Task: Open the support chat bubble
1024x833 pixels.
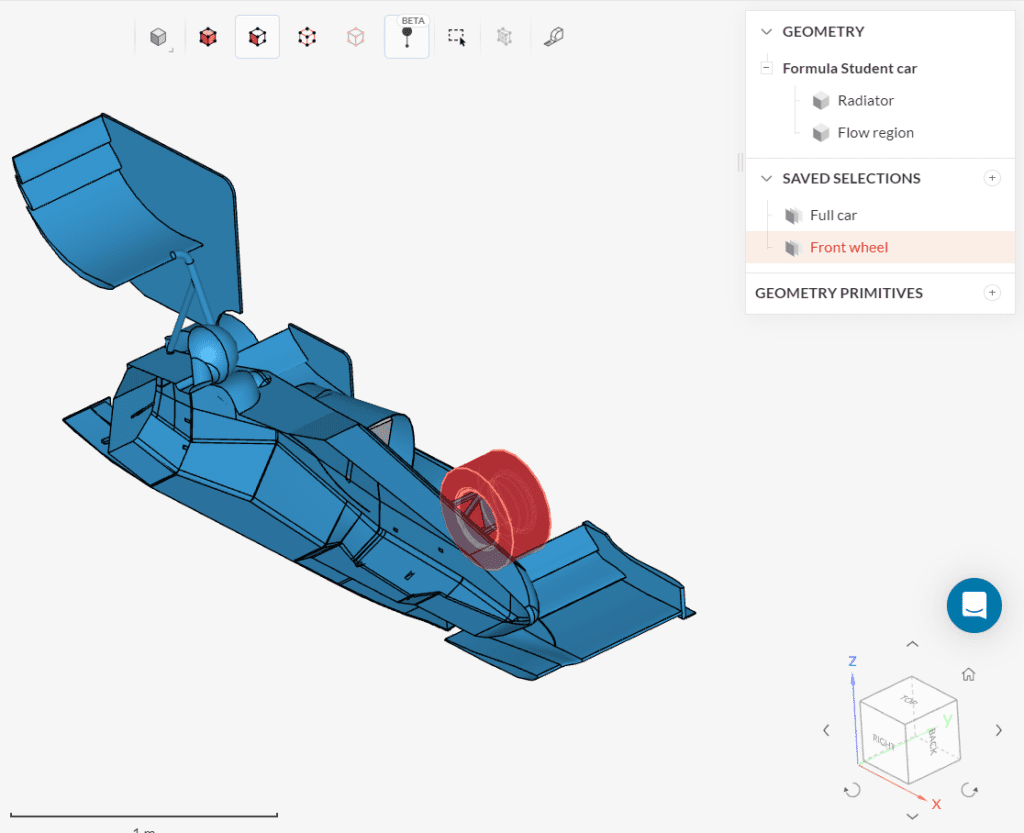Action: click(973, 605)
